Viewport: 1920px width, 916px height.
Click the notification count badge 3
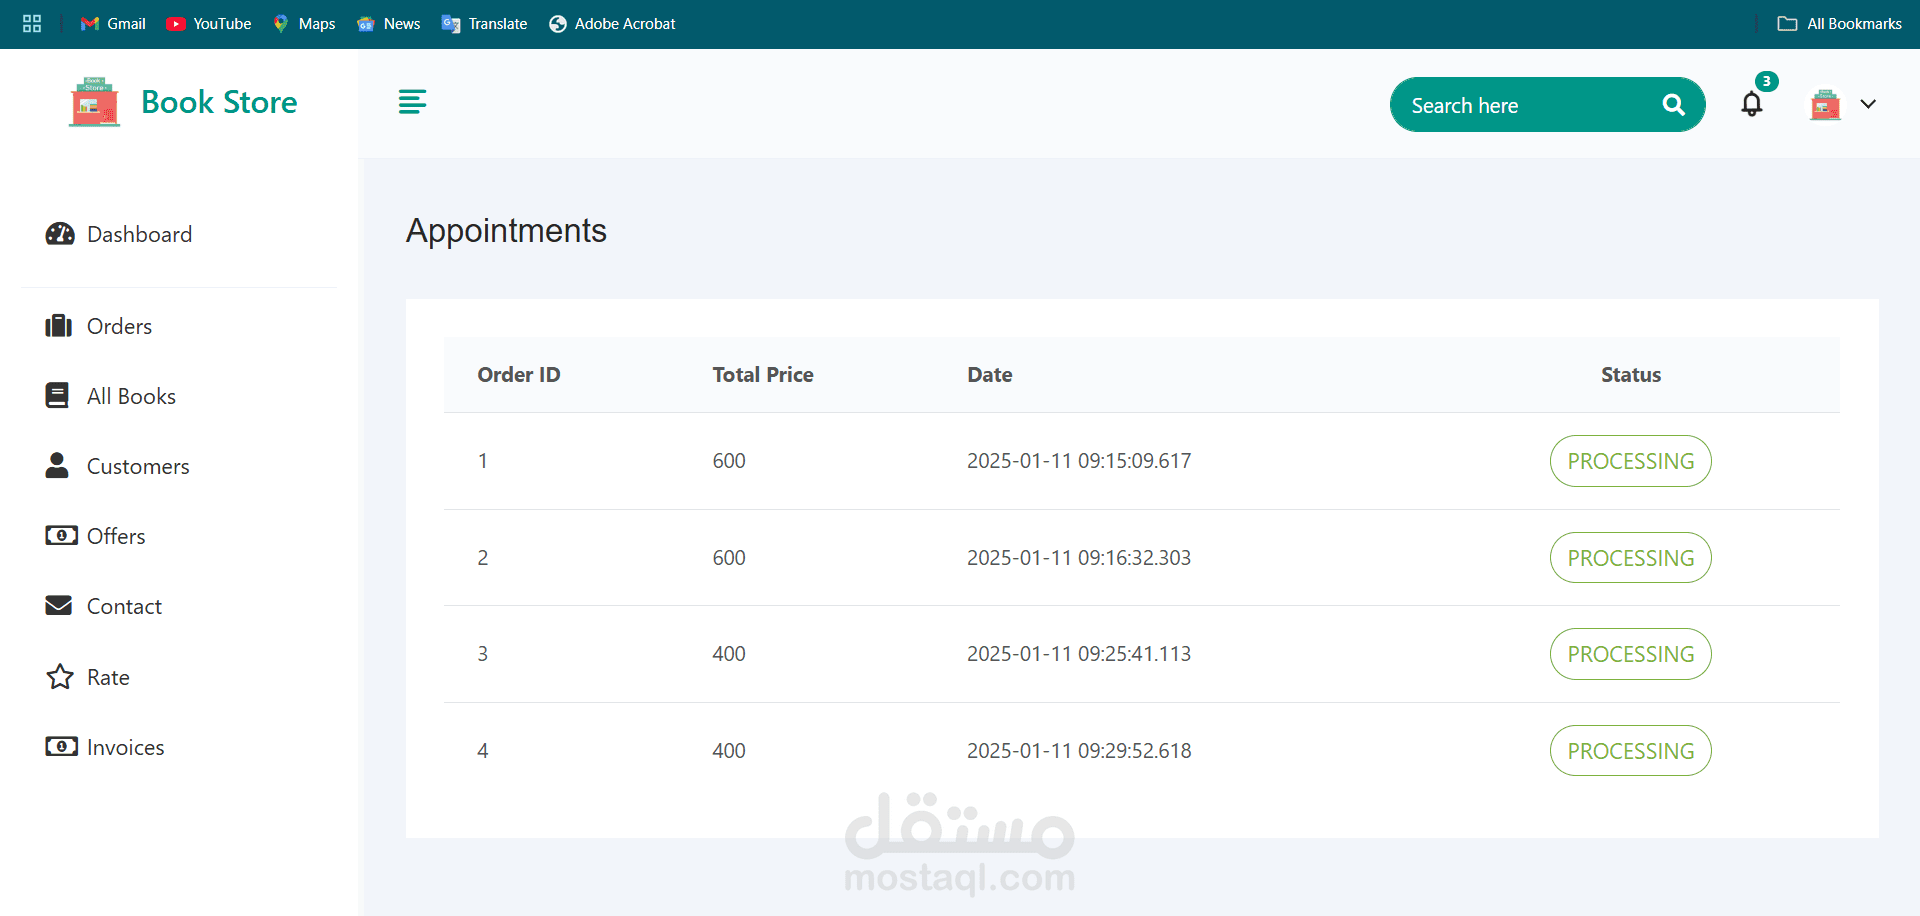click(x=1767, y=82)
